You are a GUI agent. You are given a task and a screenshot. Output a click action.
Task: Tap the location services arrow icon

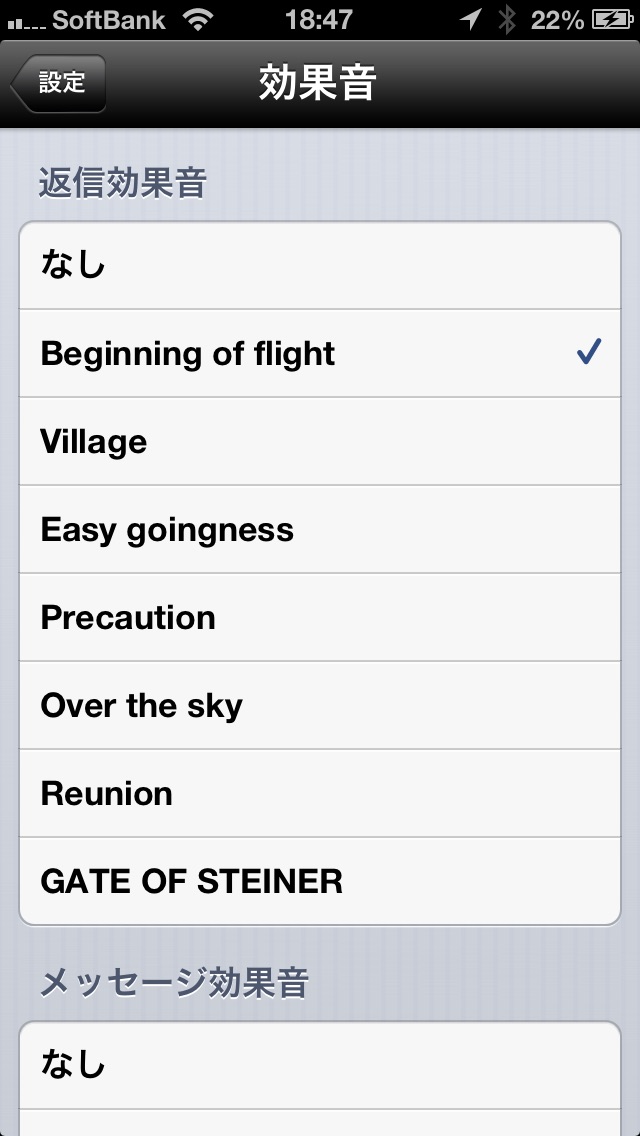click(471, 20)
